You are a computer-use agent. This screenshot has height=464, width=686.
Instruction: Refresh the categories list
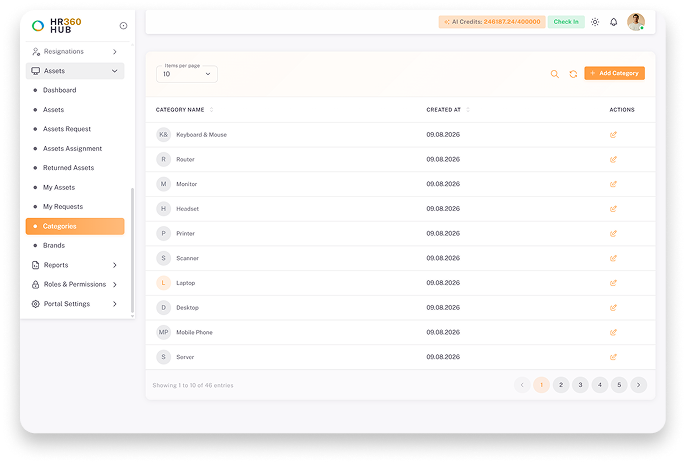pos(573,74)
